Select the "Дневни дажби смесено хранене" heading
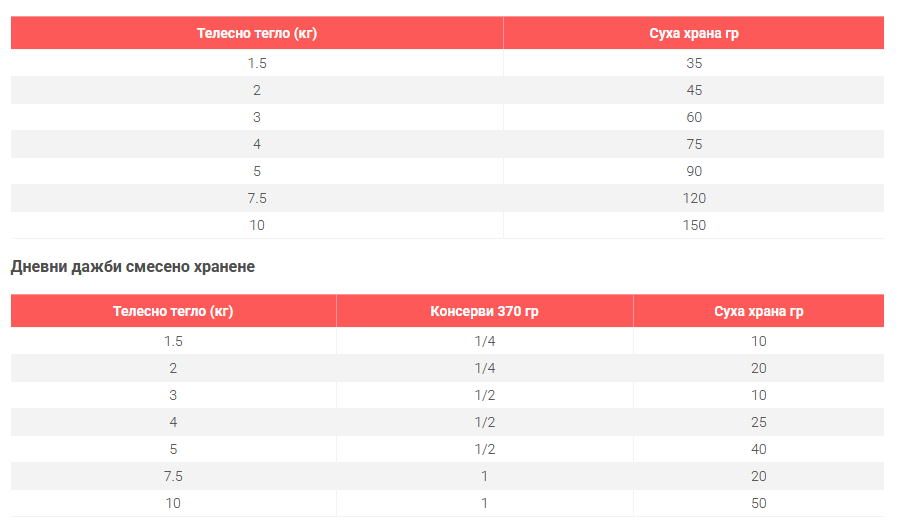Image resolution: width=901 pixels, height=526 pixels. (133, 267)
